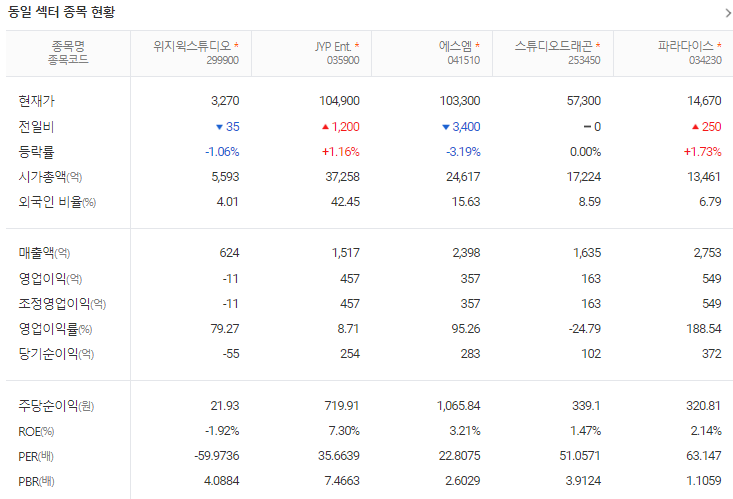Open the 동일 섹터 종목 현황 chevron arrow

tap(728, 13)
